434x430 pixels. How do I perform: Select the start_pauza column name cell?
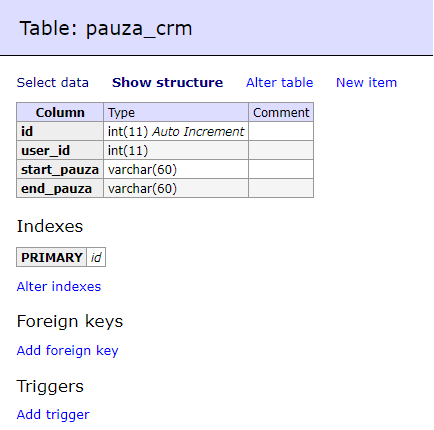[x=60, y=169]
